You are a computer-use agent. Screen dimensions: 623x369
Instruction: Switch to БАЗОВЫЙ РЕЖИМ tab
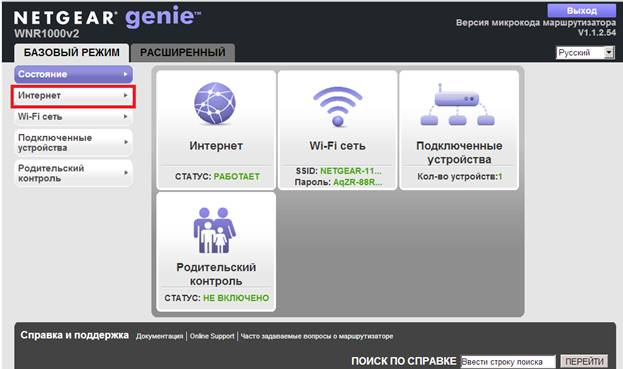click(x=72, y=52)
